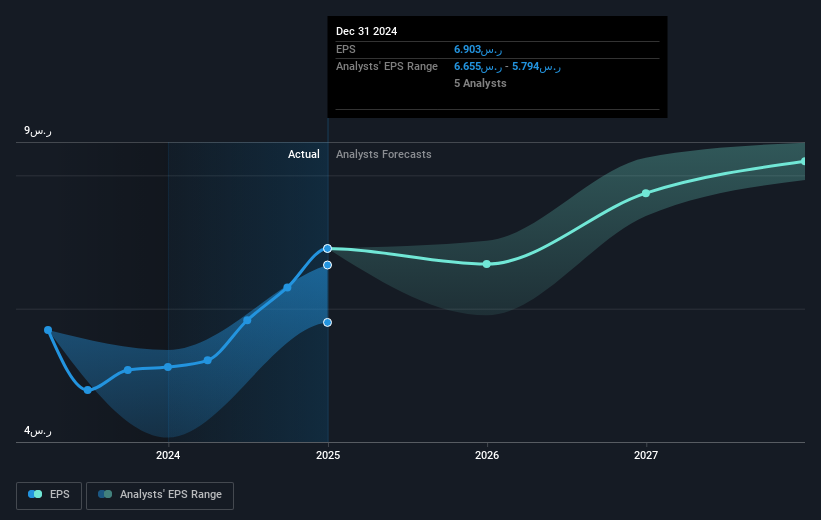Click the 2027 x-axis label
This screenshot has height=520, width=821.
(x=646, y=455)
